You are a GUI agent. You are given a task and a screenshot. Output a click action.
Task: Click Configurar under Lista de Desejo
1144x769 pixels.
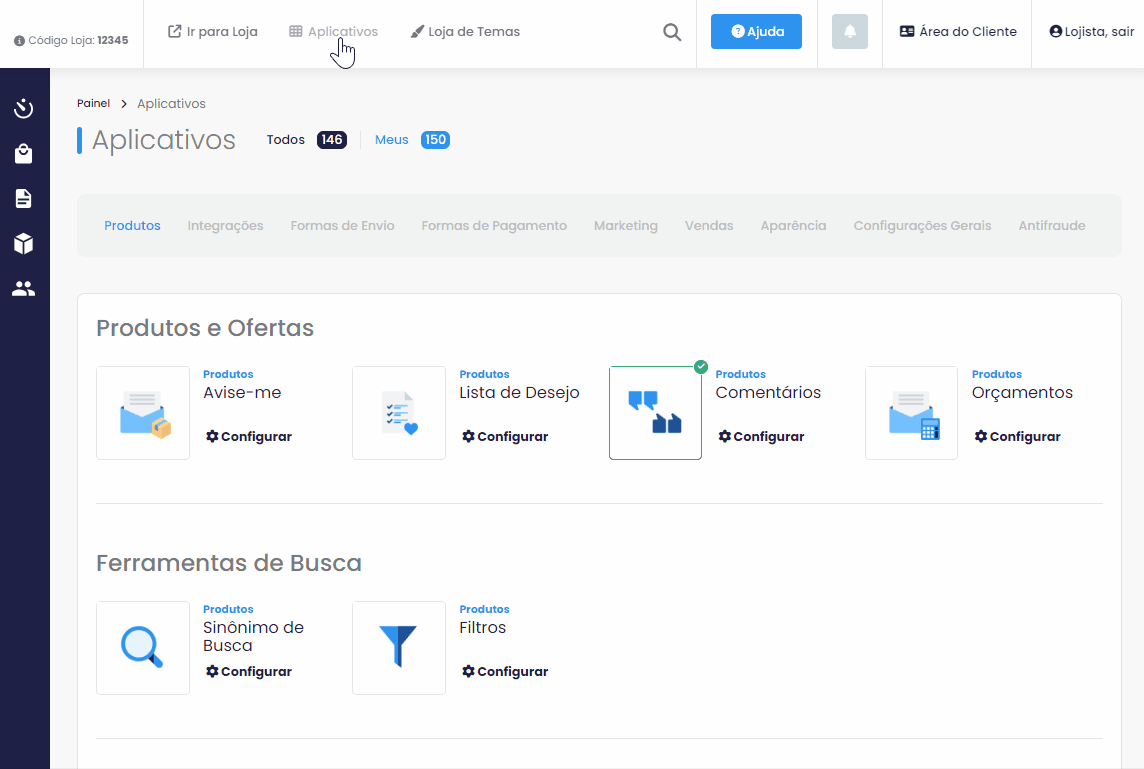[505, 437]
